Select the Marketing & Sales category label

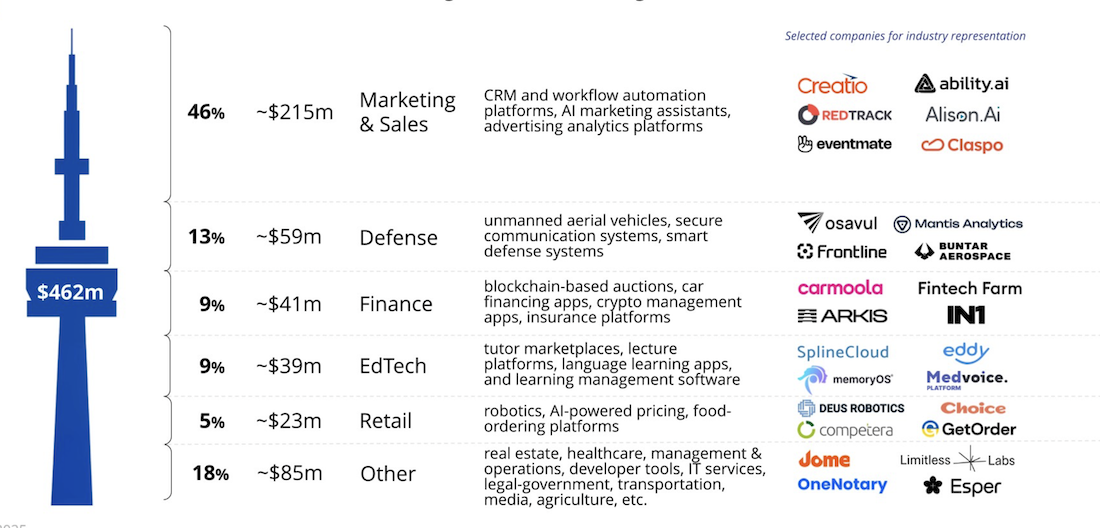click(x=407, y=112)
